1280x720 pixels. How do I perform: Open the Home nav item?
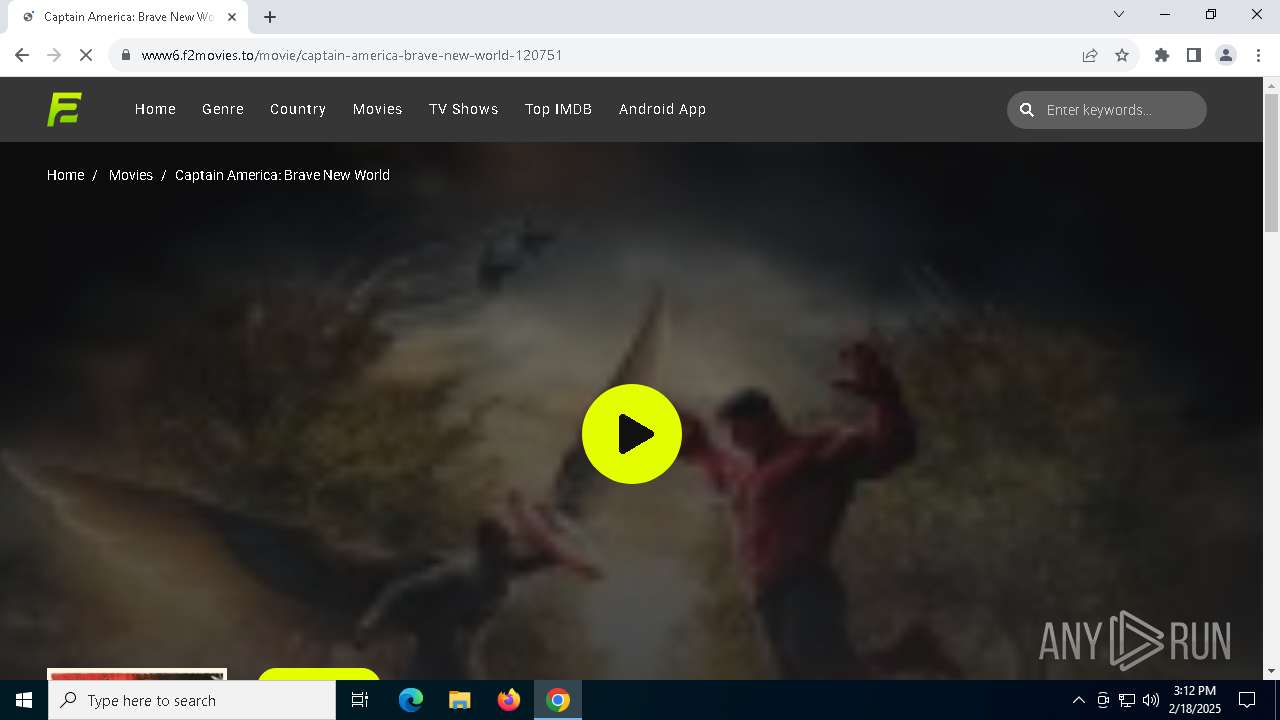(x=155, y=109)
